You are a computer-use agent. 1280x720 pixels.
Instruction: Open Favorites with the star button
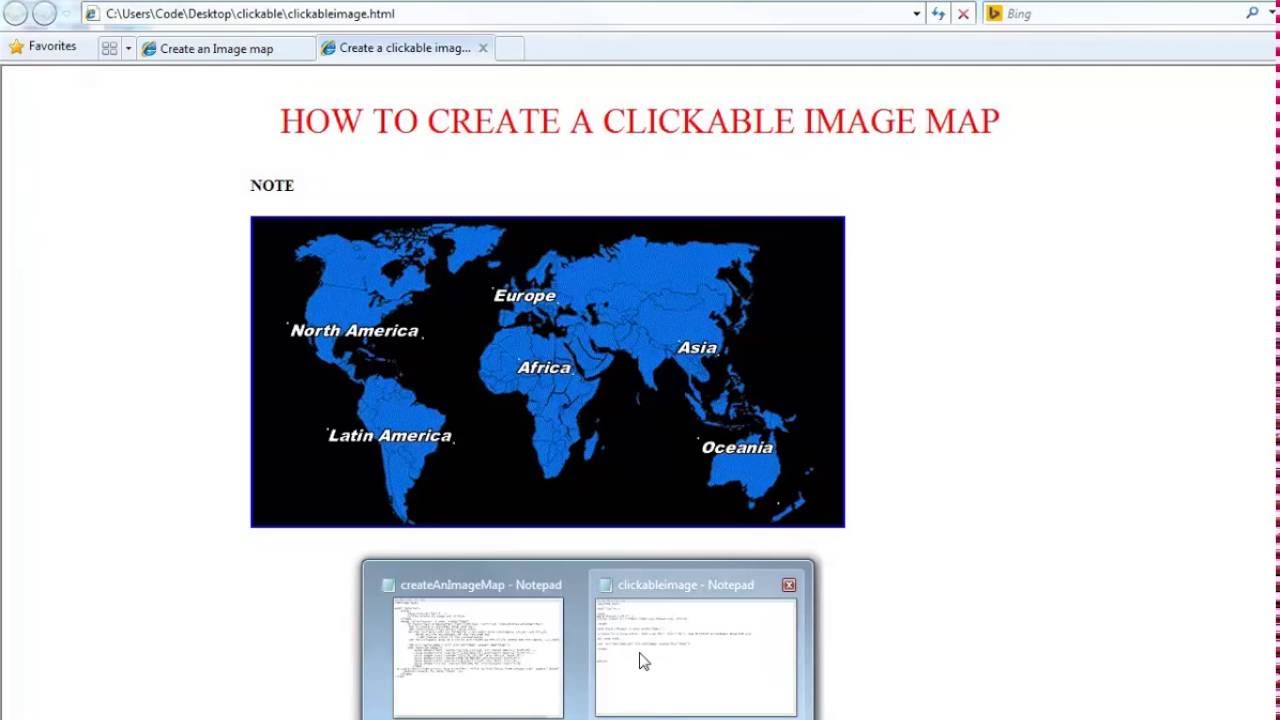click(43, 47)
